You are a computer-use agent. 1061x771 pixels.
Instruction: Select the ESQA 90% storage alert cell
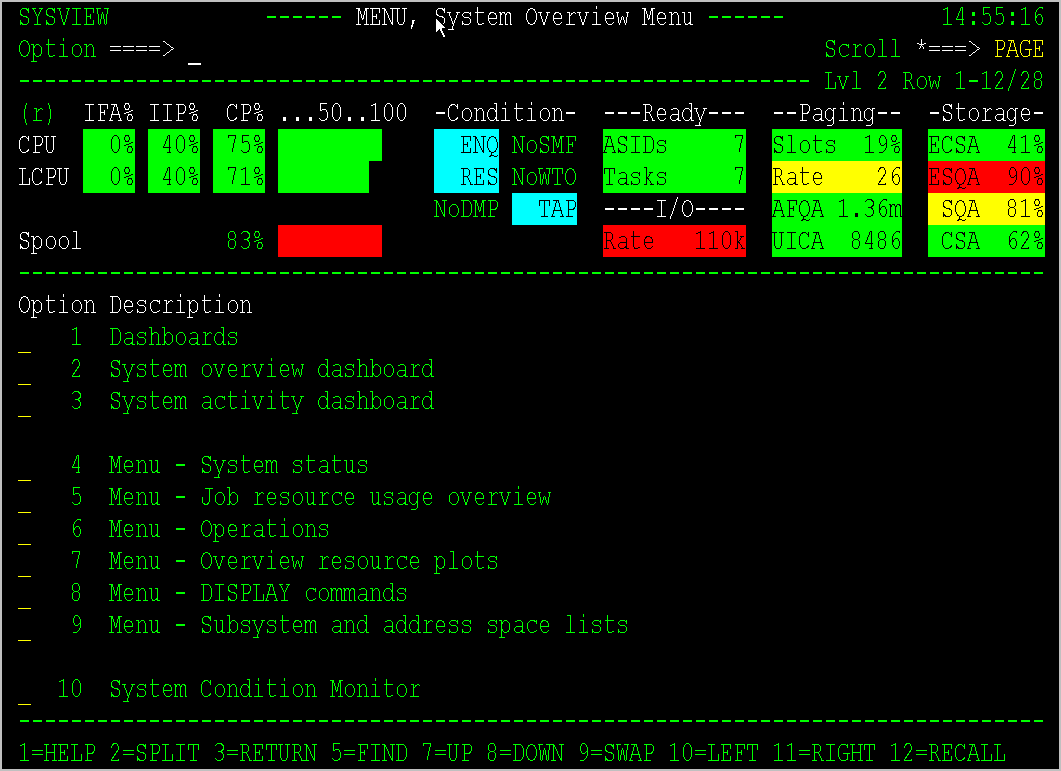[986, 177]
